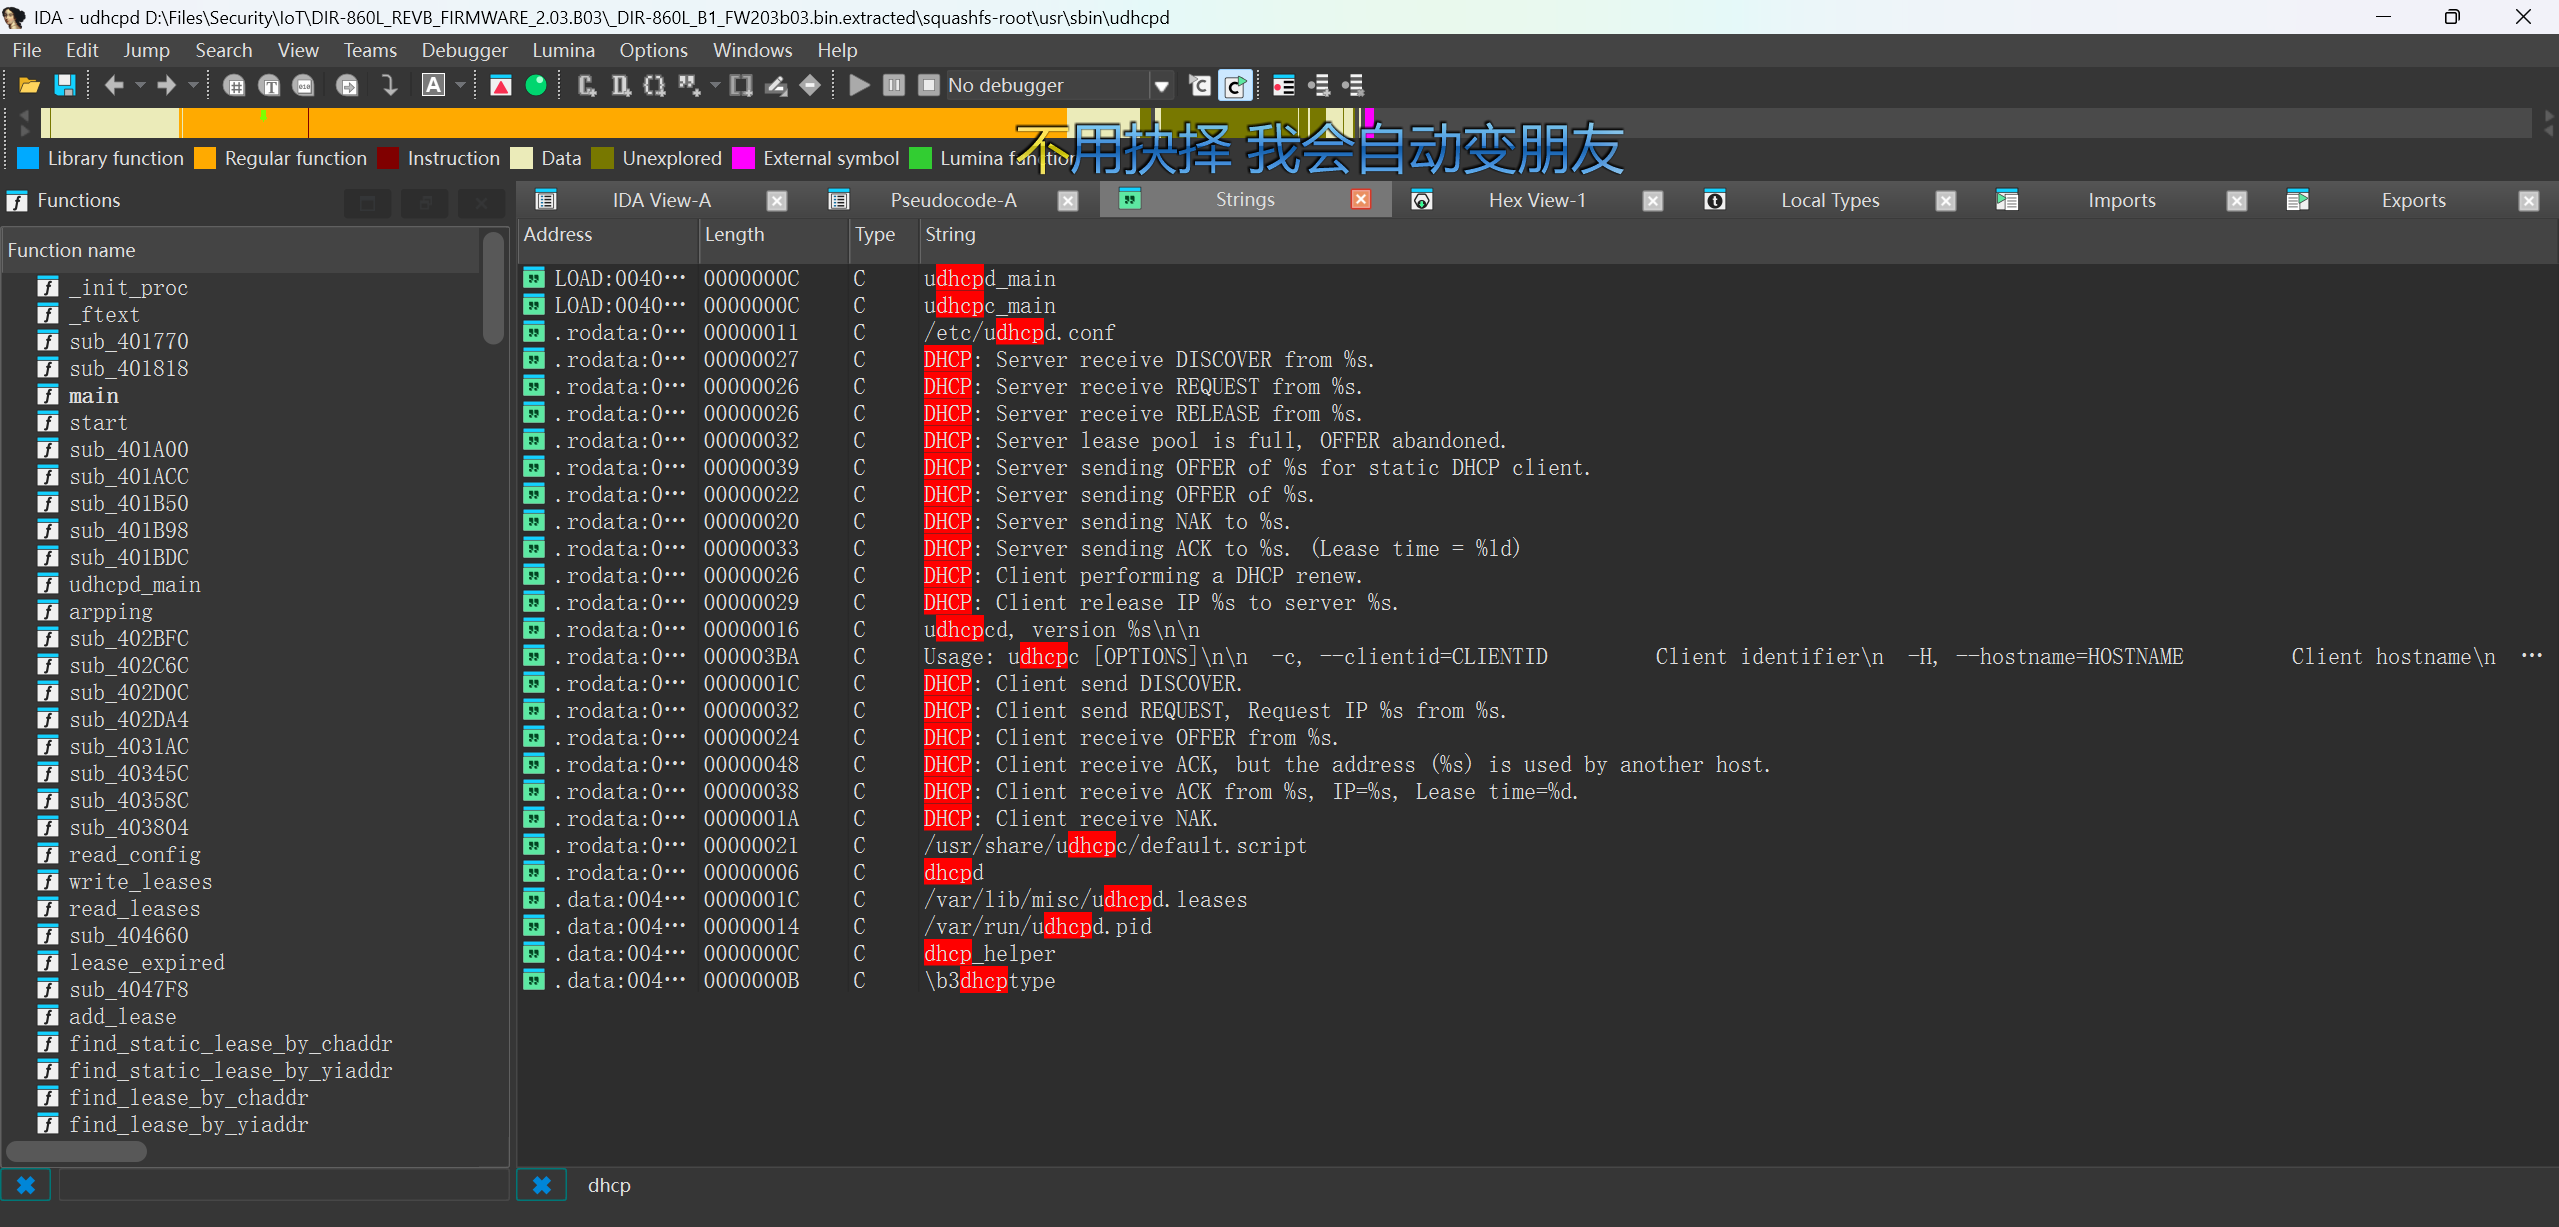This screenshot has height=1227, width=2559.
Task: Jump back with the left arrow
Action: point(114,86)
